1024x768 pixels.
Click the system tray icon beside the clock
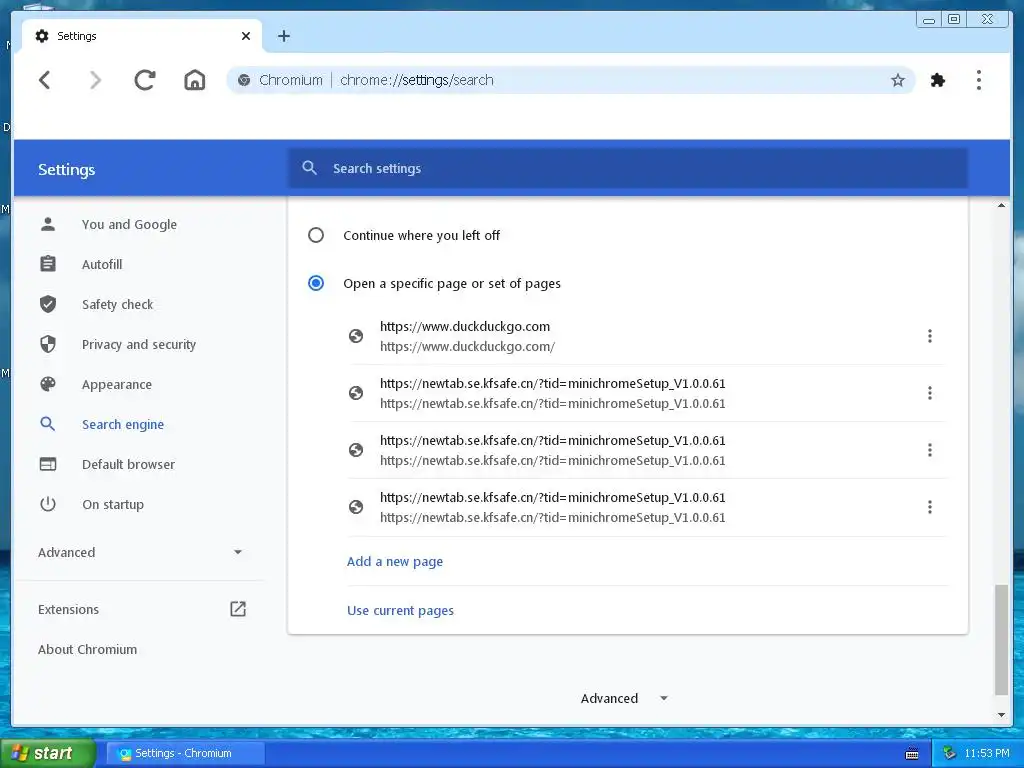(x=950, y=753)
